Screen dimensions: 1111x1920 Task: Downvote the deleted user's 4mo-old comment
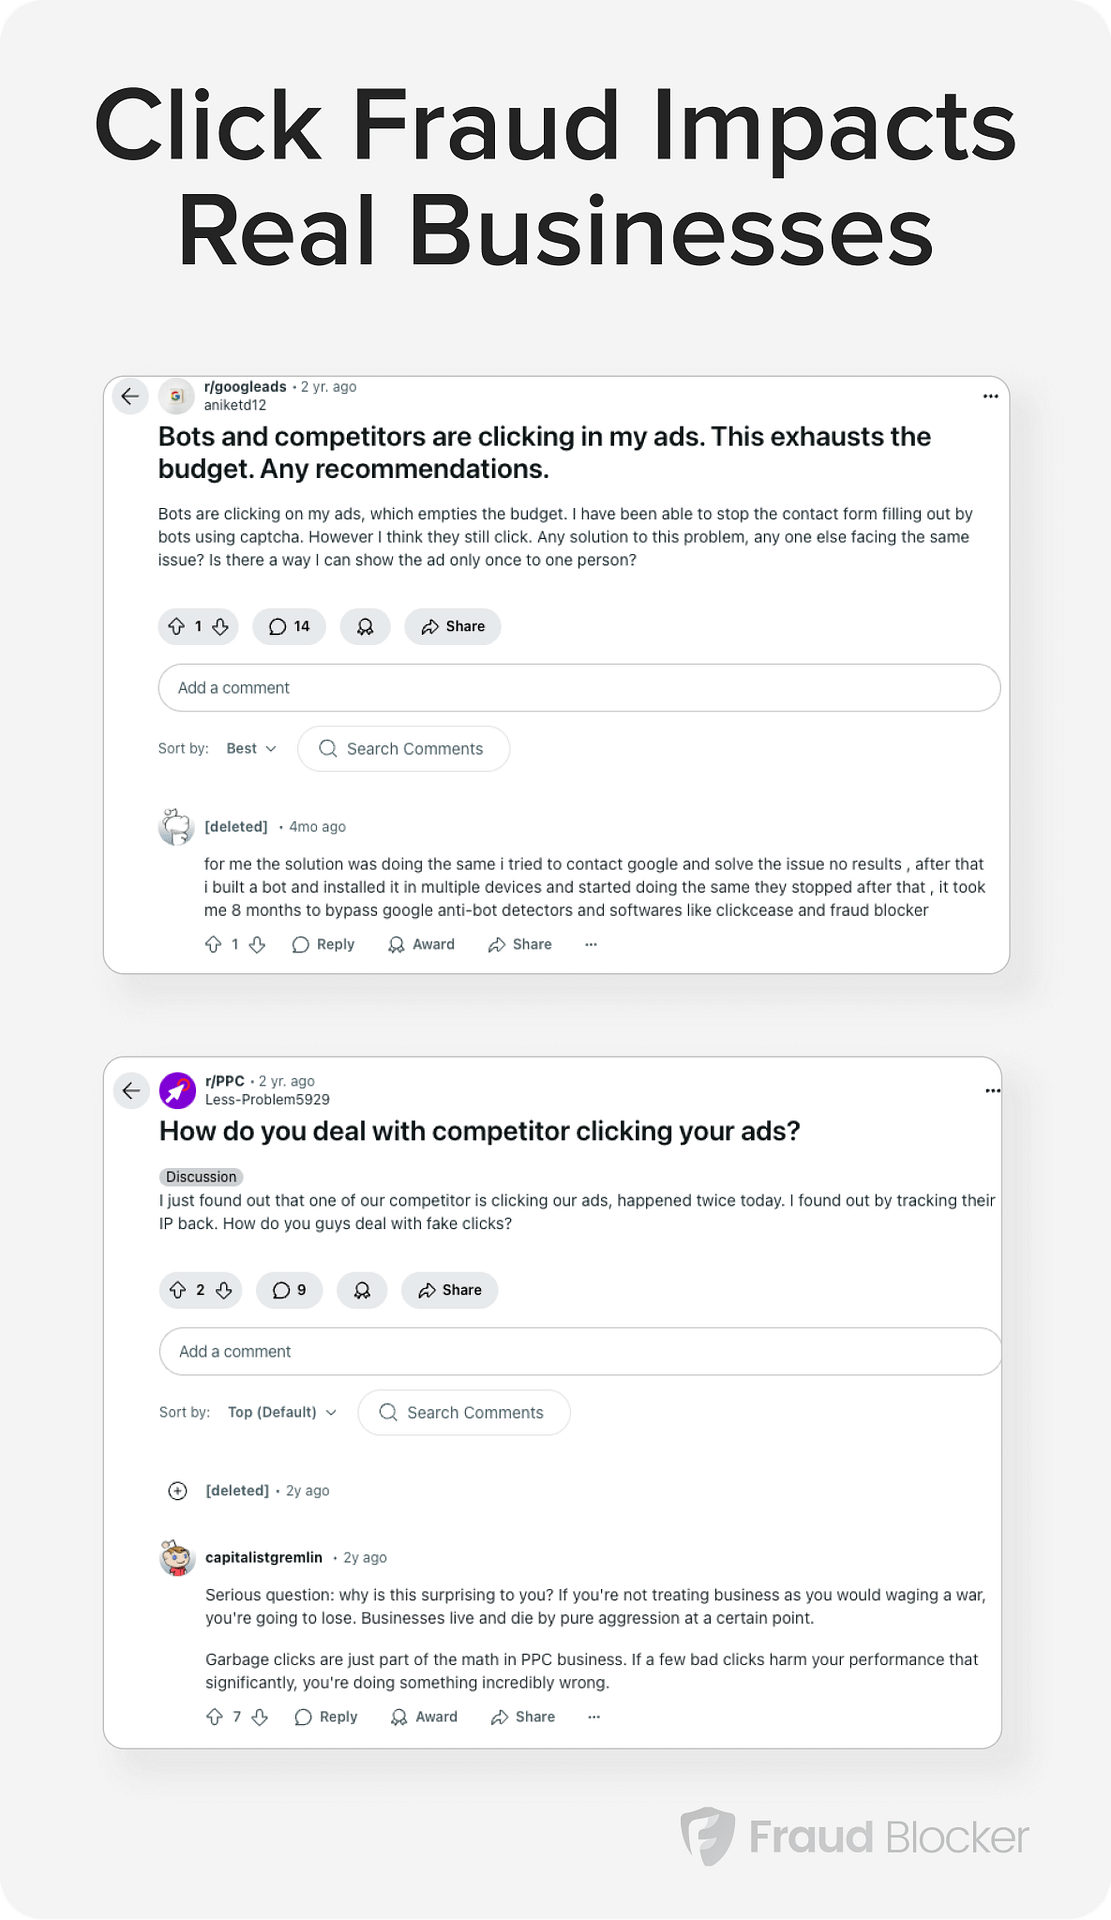click(x=257, y=945)
